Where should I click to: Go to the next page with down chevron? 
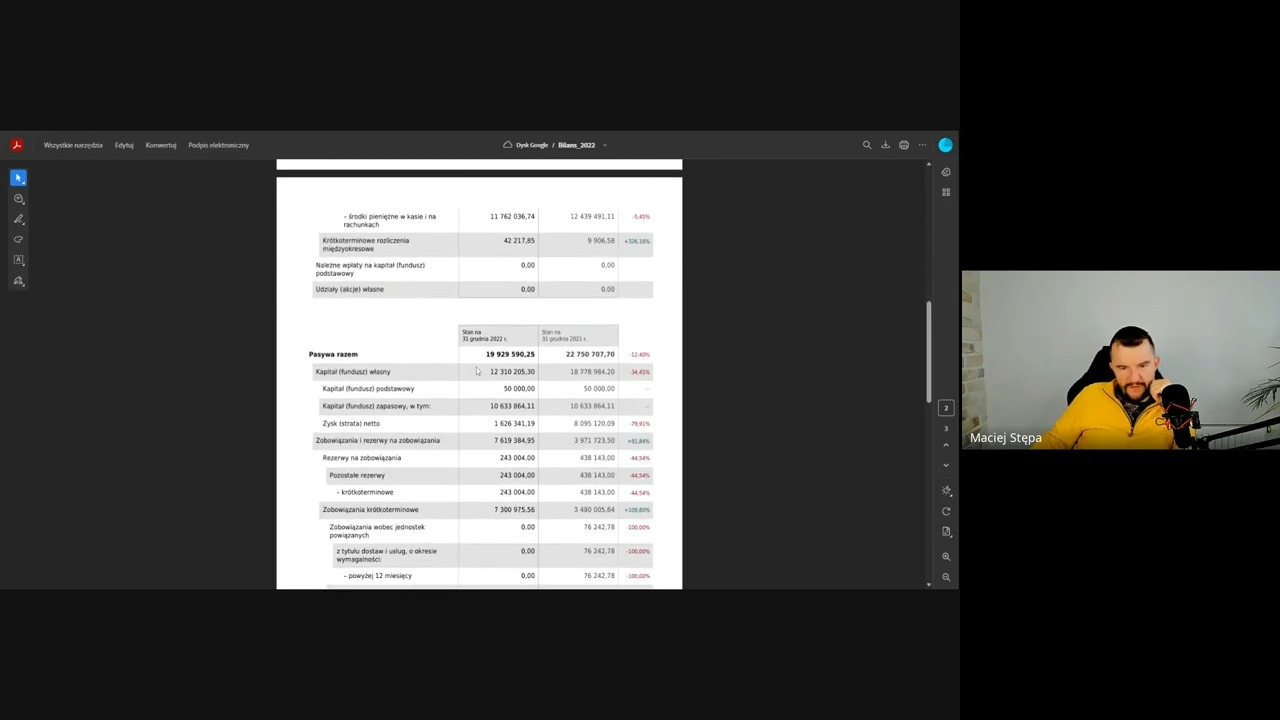click(946, 465)
